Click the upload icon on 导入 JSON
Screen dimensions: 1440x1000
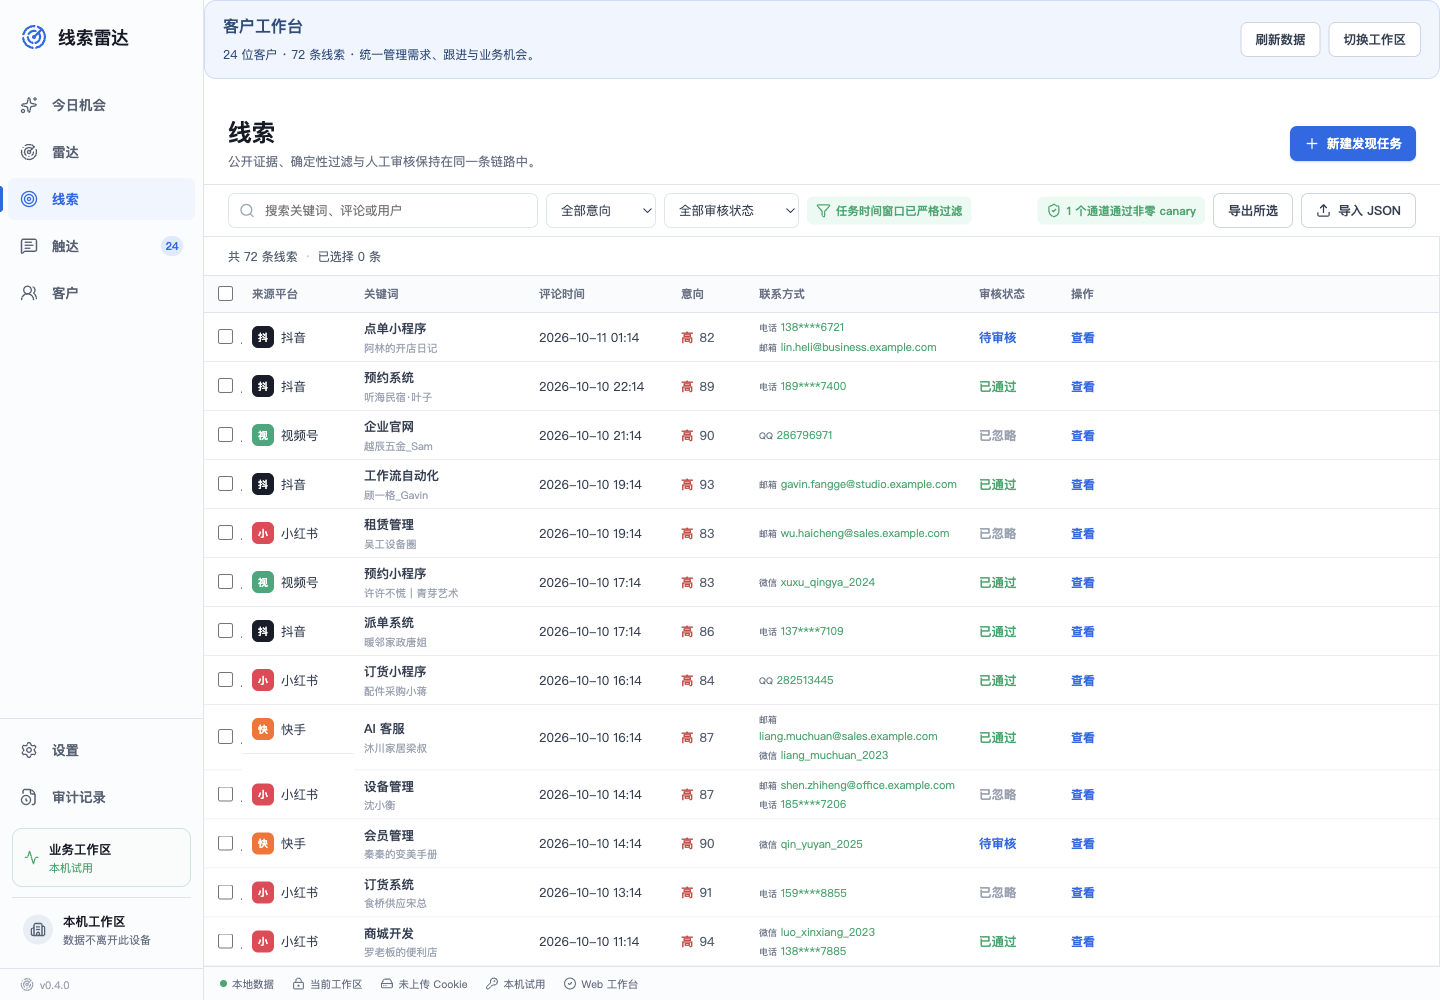click(1323, 211)
